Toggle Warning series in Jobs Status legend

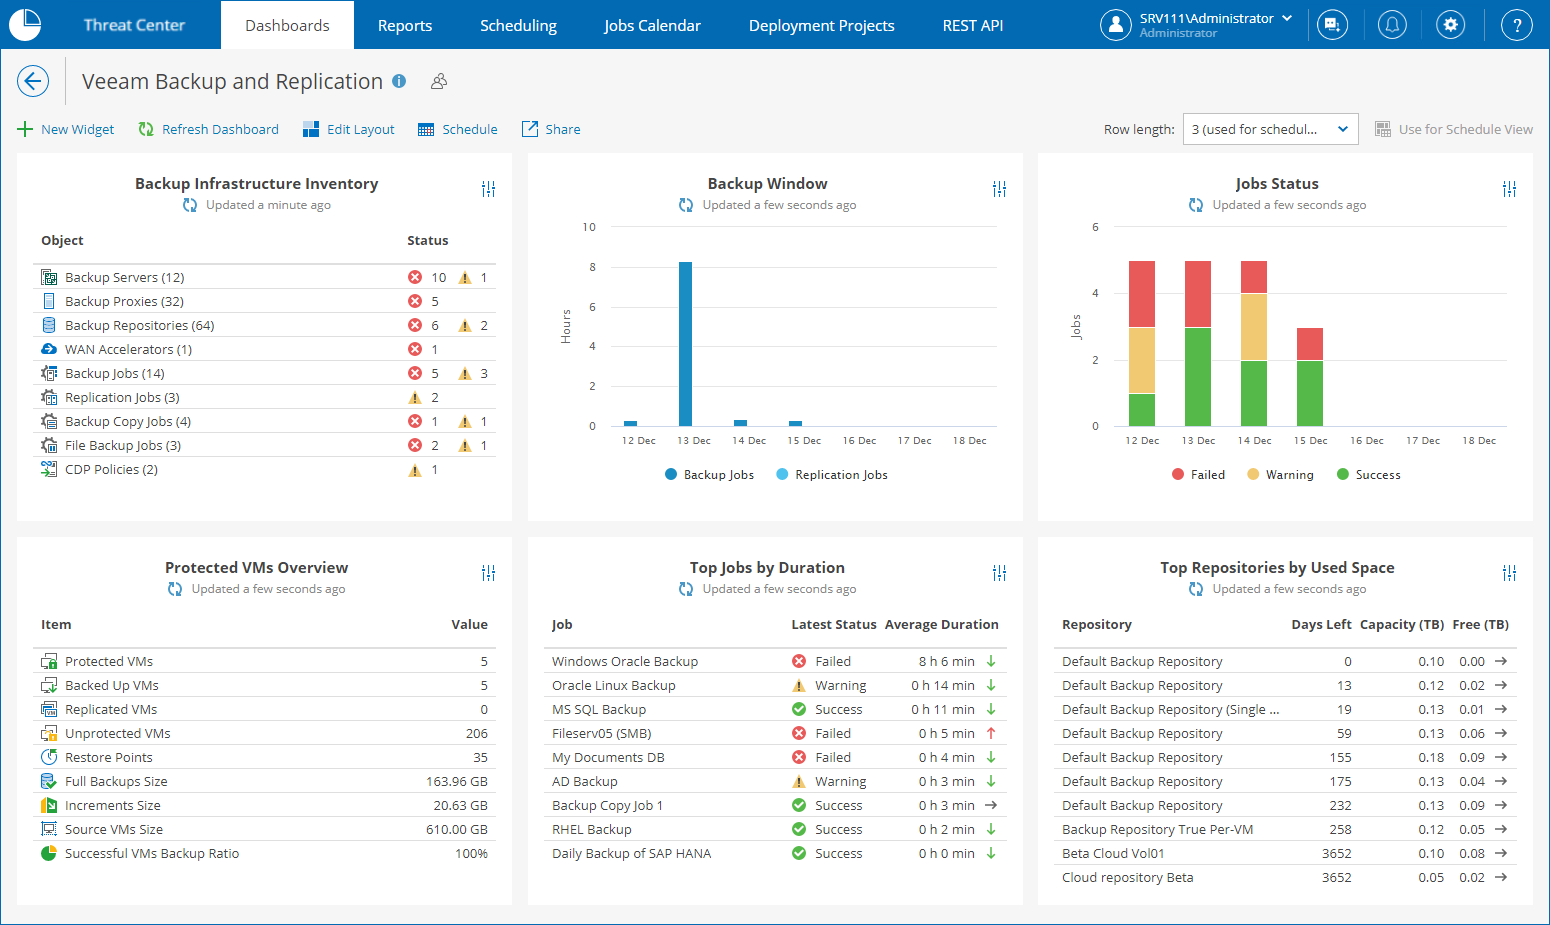tap(1281, 475)
